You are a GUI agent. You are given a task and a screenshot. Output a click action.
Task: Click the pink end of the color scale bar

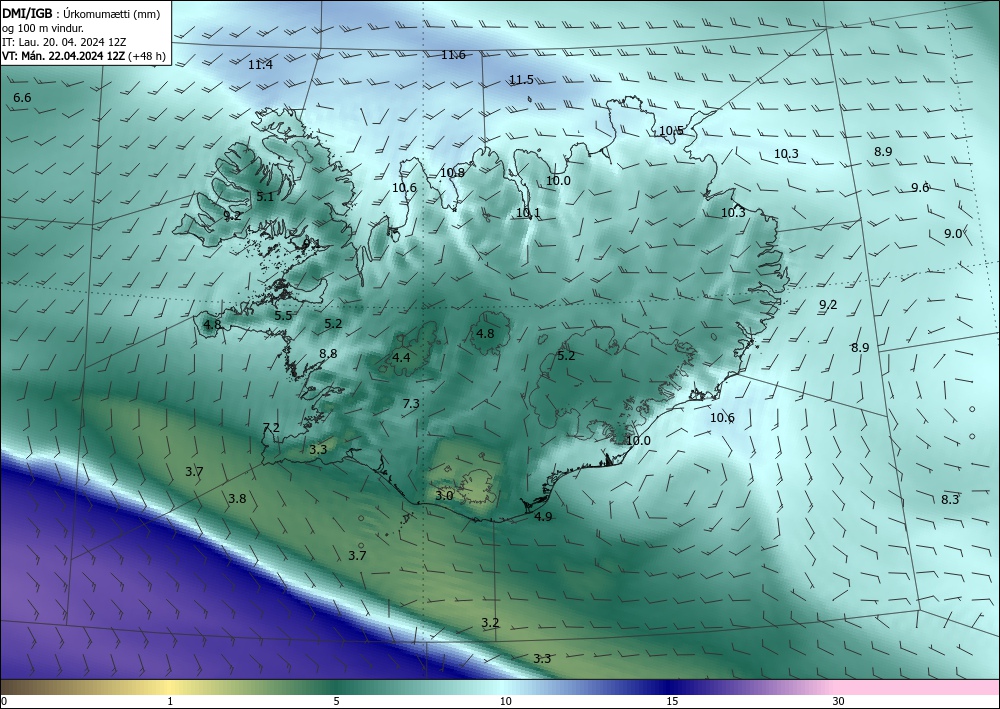pyautogui.click(x=918, y=687)
